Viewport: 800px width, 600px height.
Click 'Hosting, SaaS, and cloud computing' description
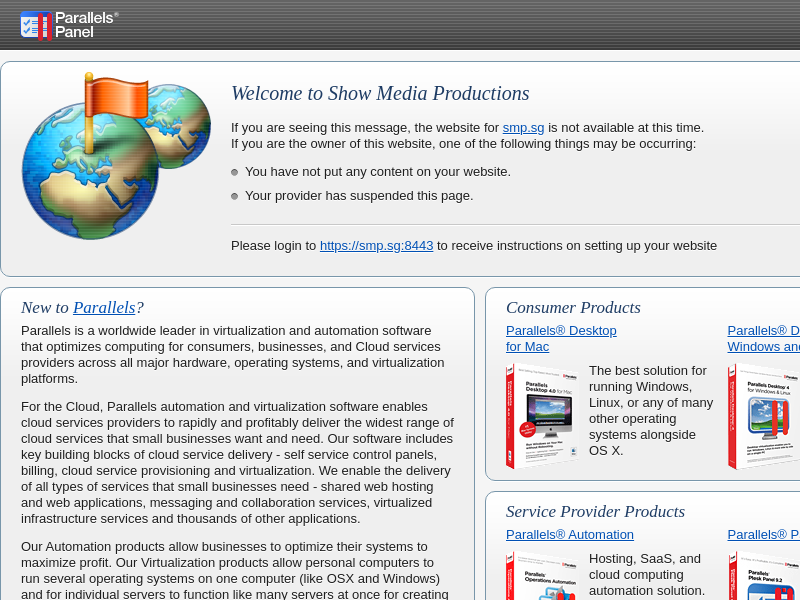647,575
